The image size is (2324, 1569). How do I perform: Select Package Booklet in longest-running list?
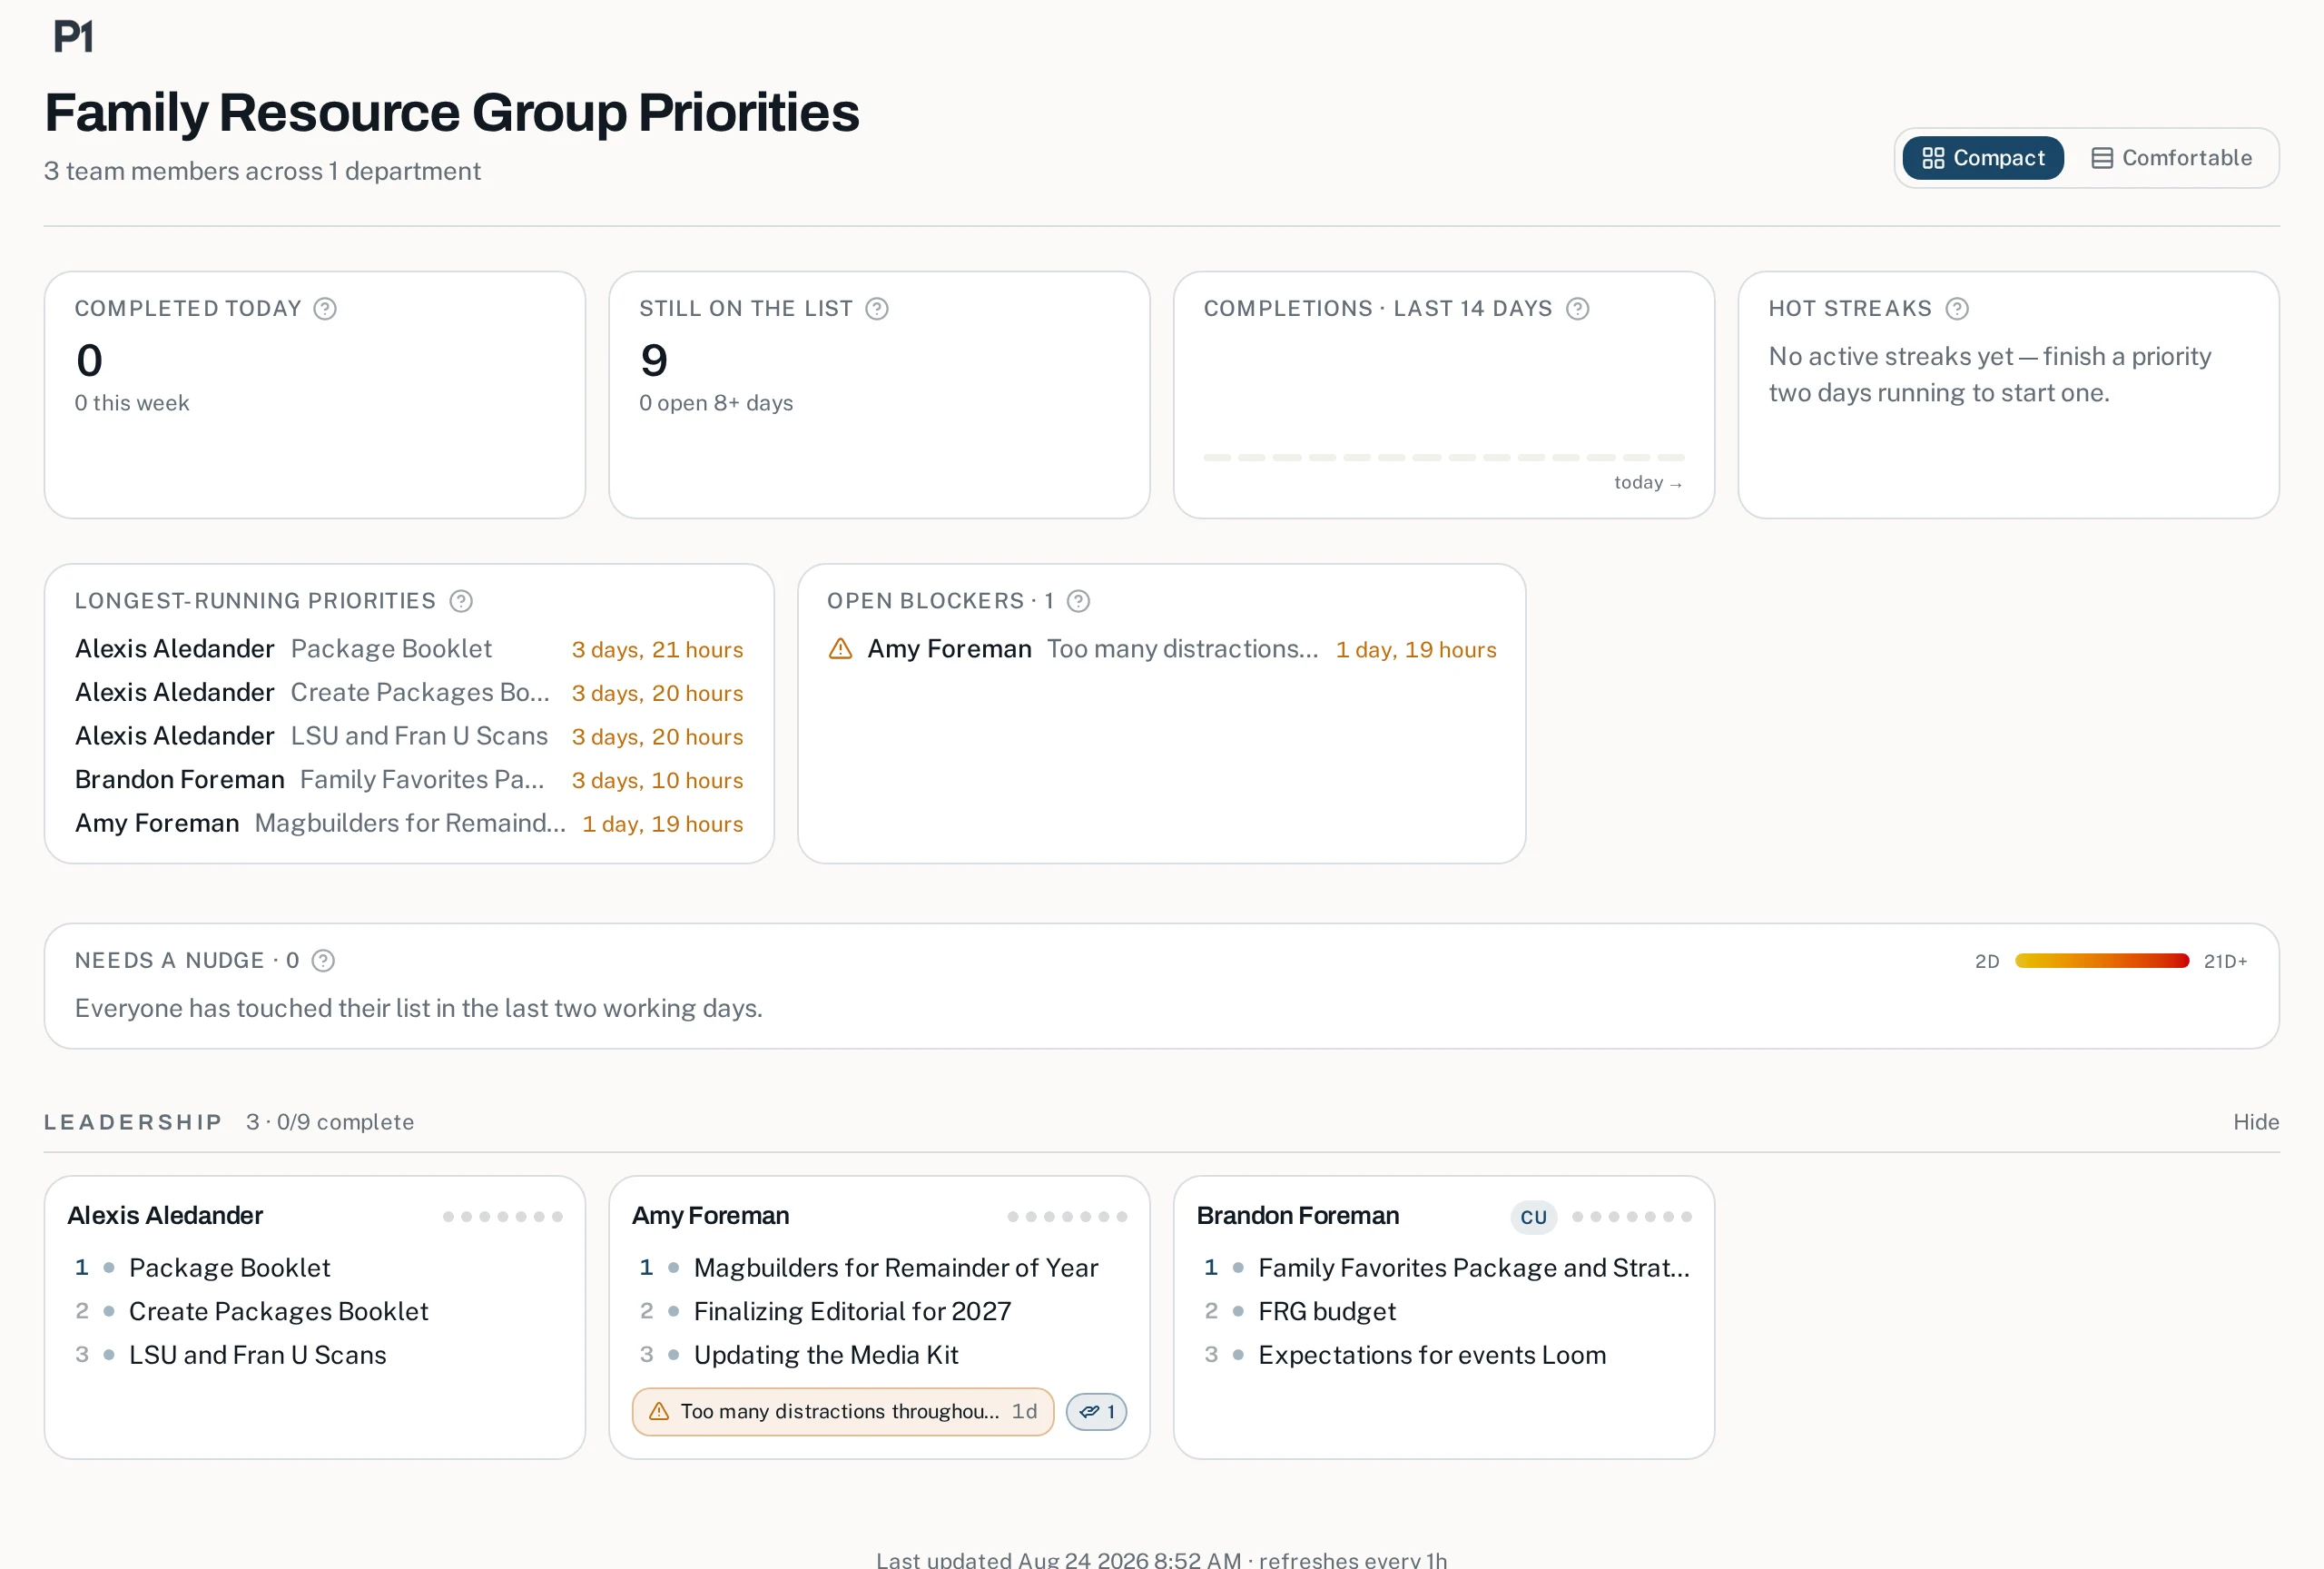409,649
